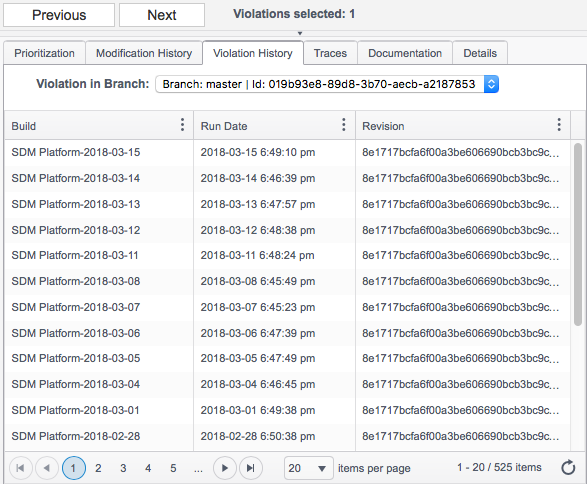Refresh the violation history table
The width and height of the screenshot is (587, 484).
[568, 468]
